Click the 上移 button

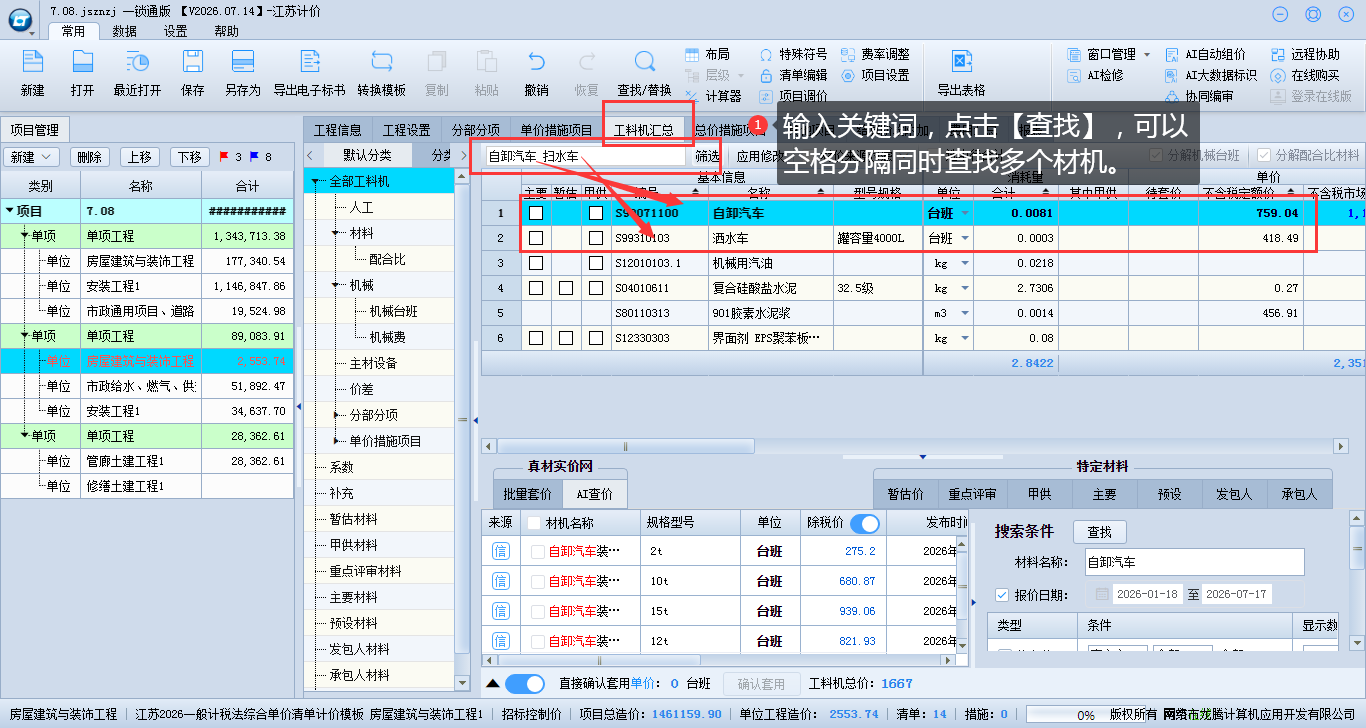click(x=140, y=157)
